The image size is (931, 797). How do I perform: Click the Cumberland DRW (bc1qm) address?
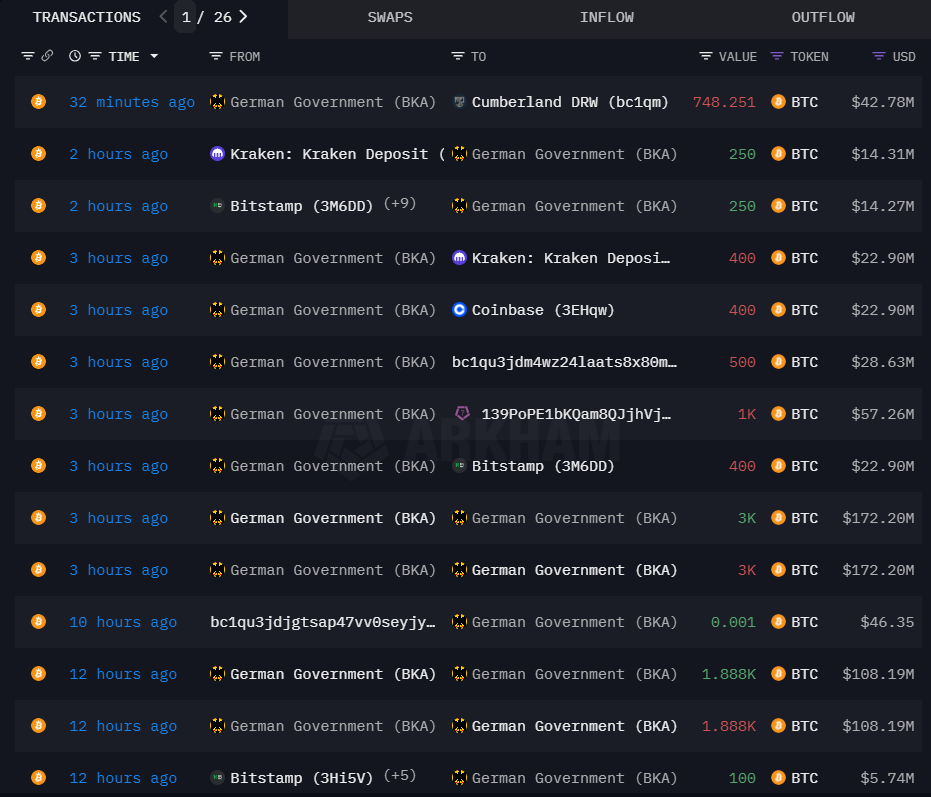click(x=570, y=102)
